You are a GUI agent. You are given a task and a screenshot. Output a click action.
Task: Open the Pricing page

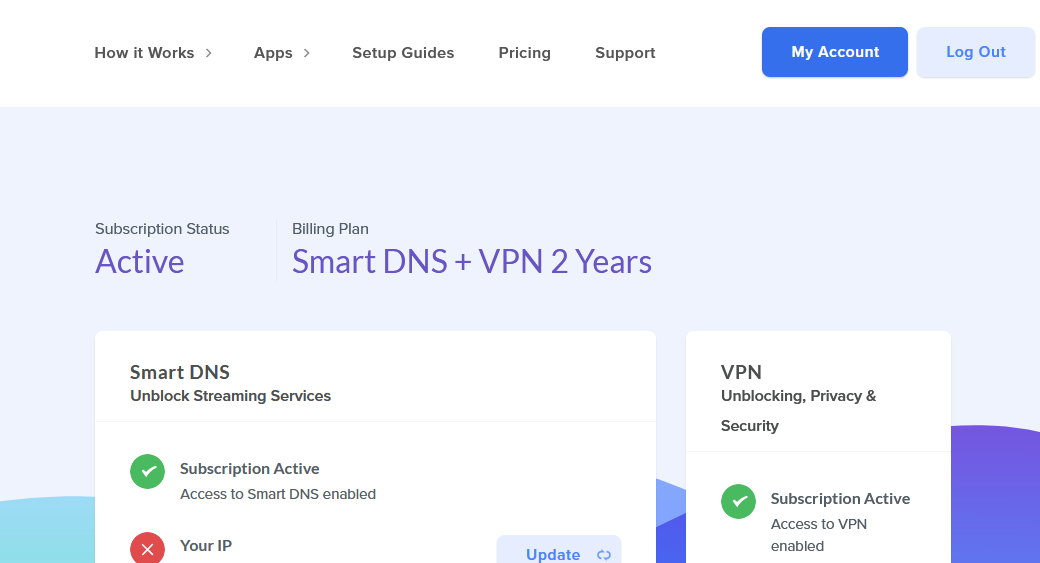click(525, 53)
